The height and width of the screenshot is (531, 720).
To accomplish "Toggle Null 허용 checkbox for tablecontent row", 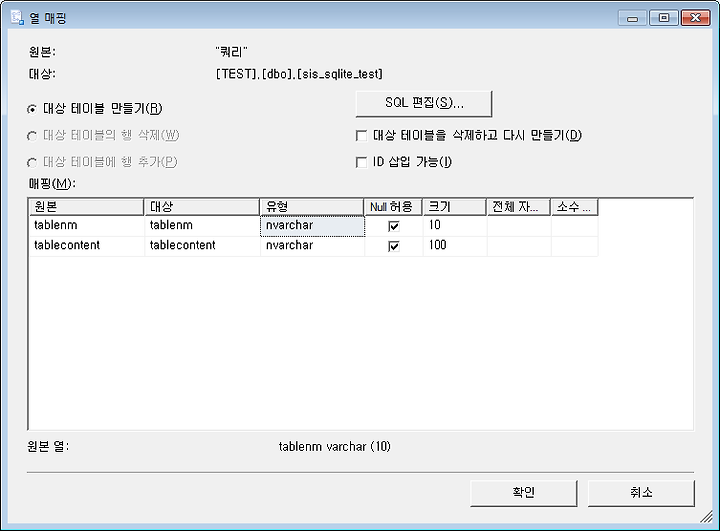I will click(394, 246).
